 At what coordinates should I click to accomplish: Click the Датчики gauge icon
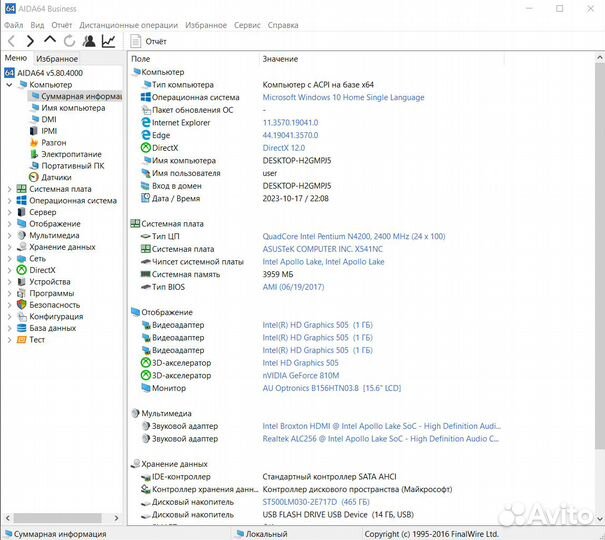coord(34,177)
